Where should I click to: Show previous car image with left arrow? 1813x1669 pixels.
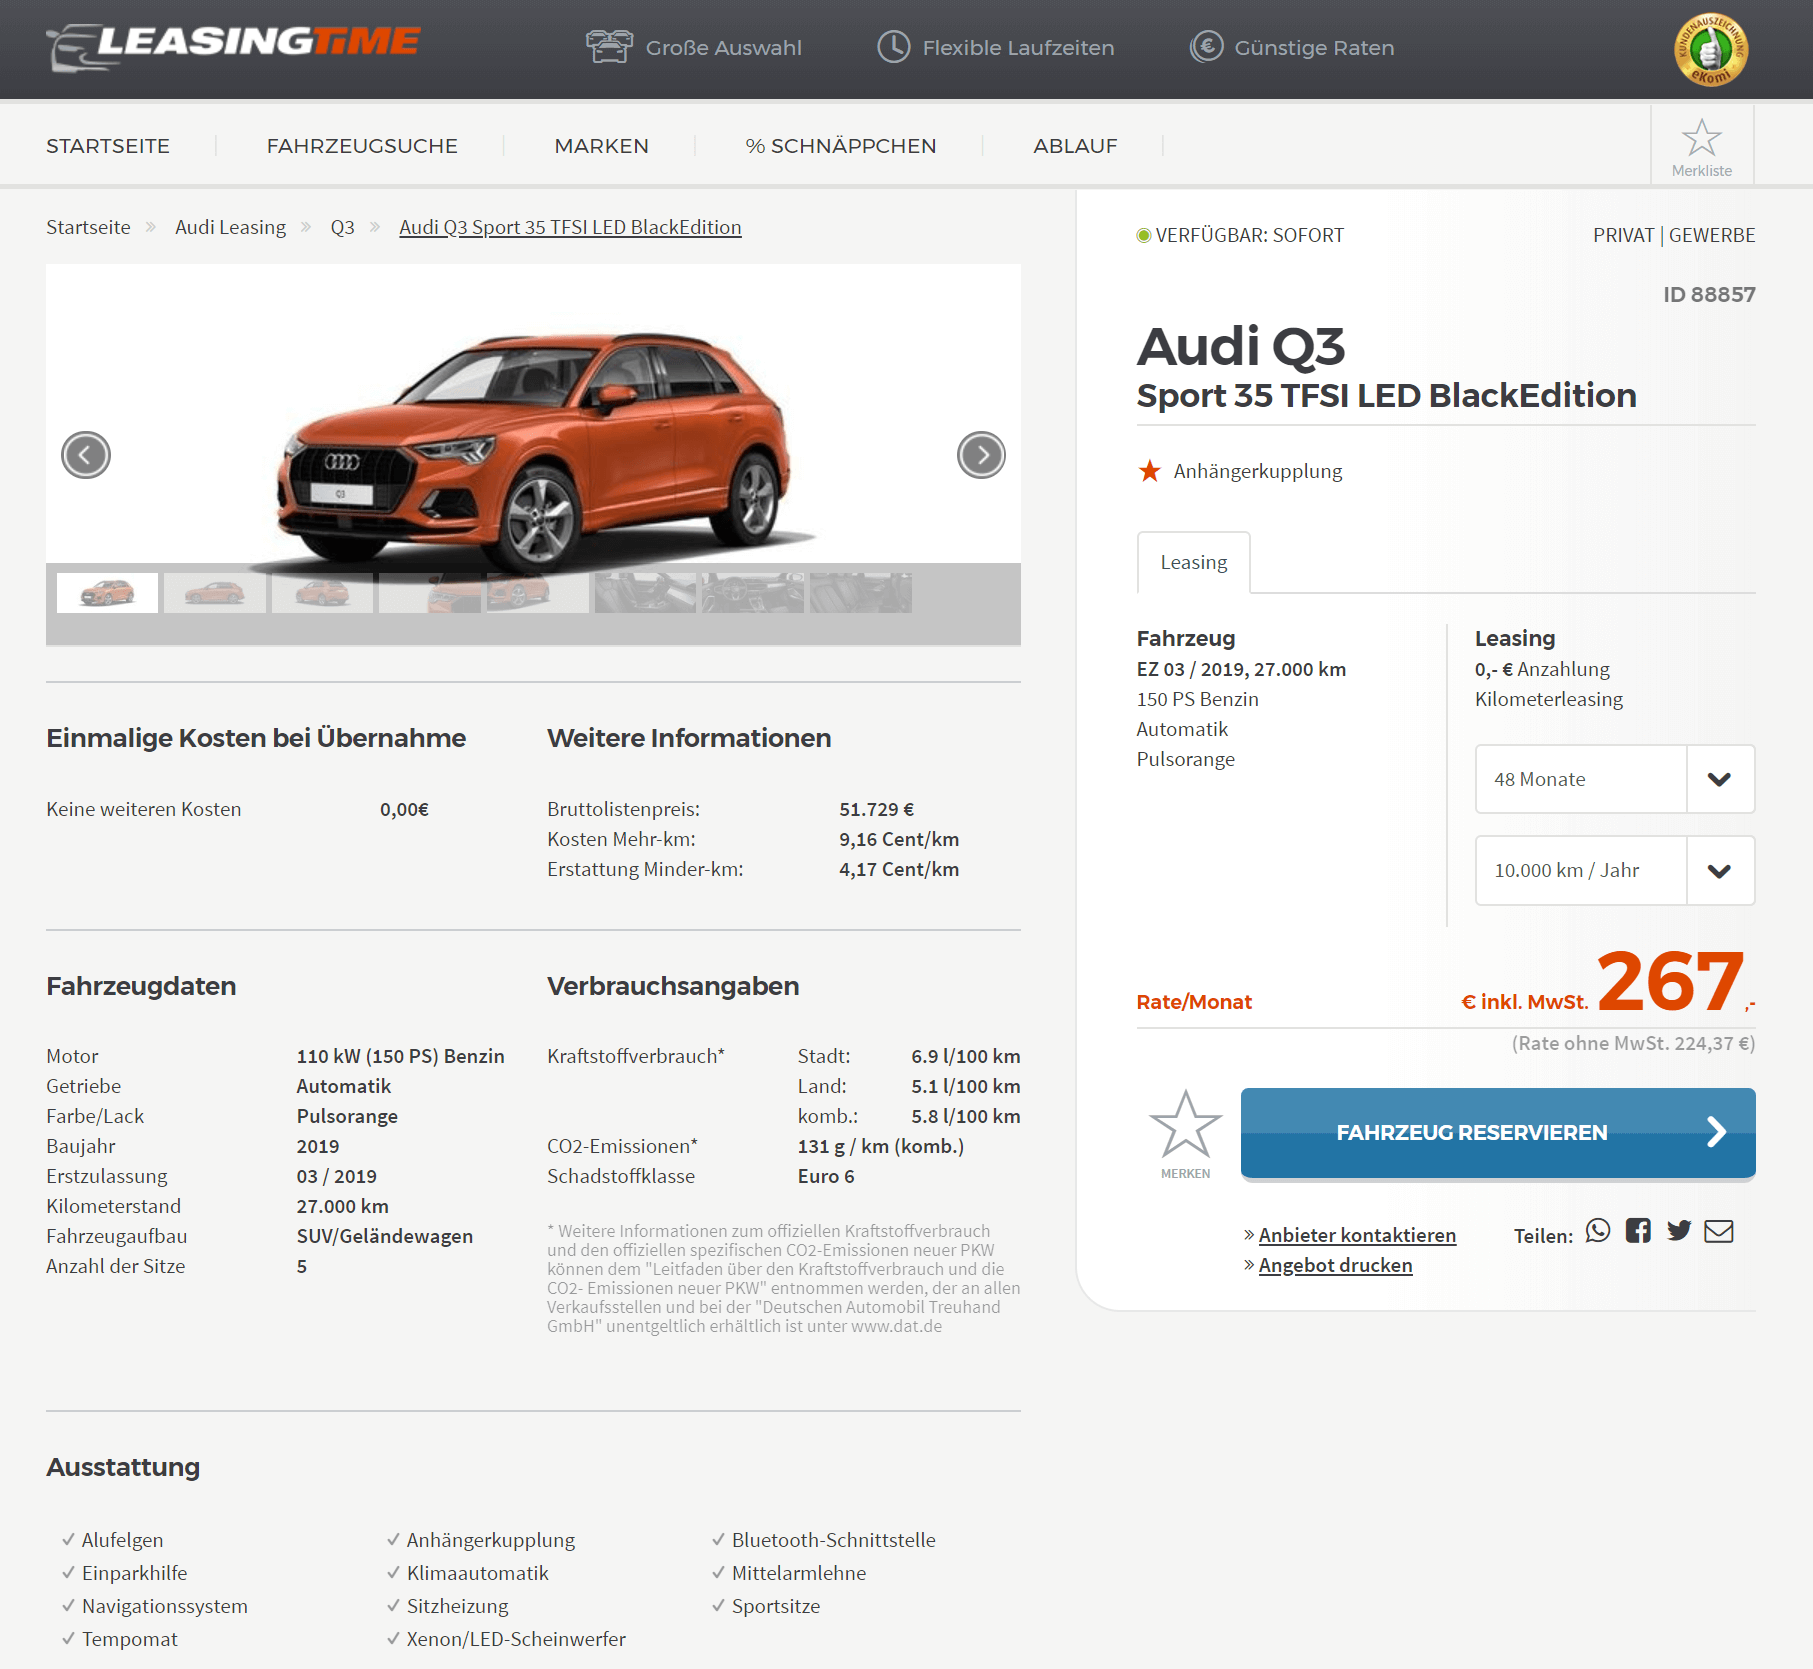pos(86,455)
